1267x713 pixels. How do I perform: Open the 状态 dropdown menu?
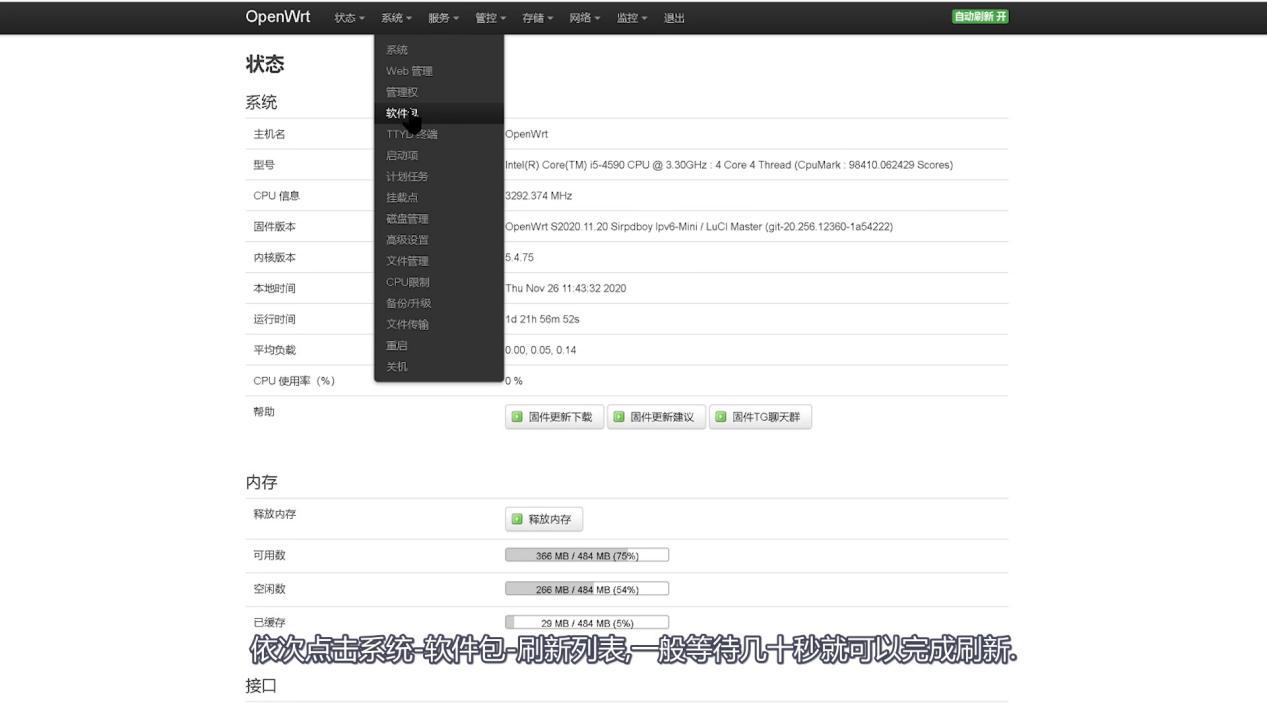click(x=347, y=17)
